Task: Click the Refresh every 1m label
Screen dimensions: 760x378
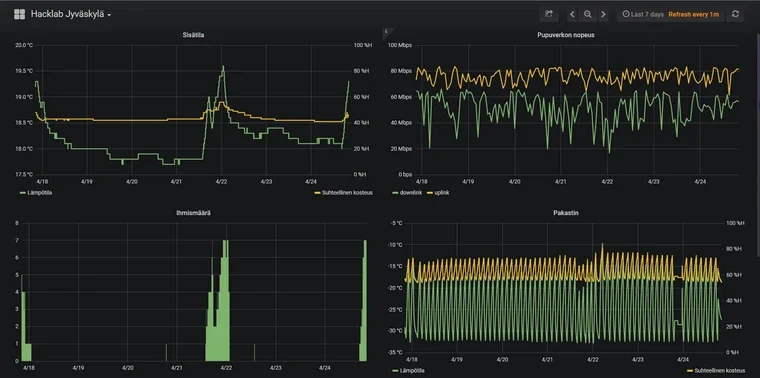Action: [694, 15]
